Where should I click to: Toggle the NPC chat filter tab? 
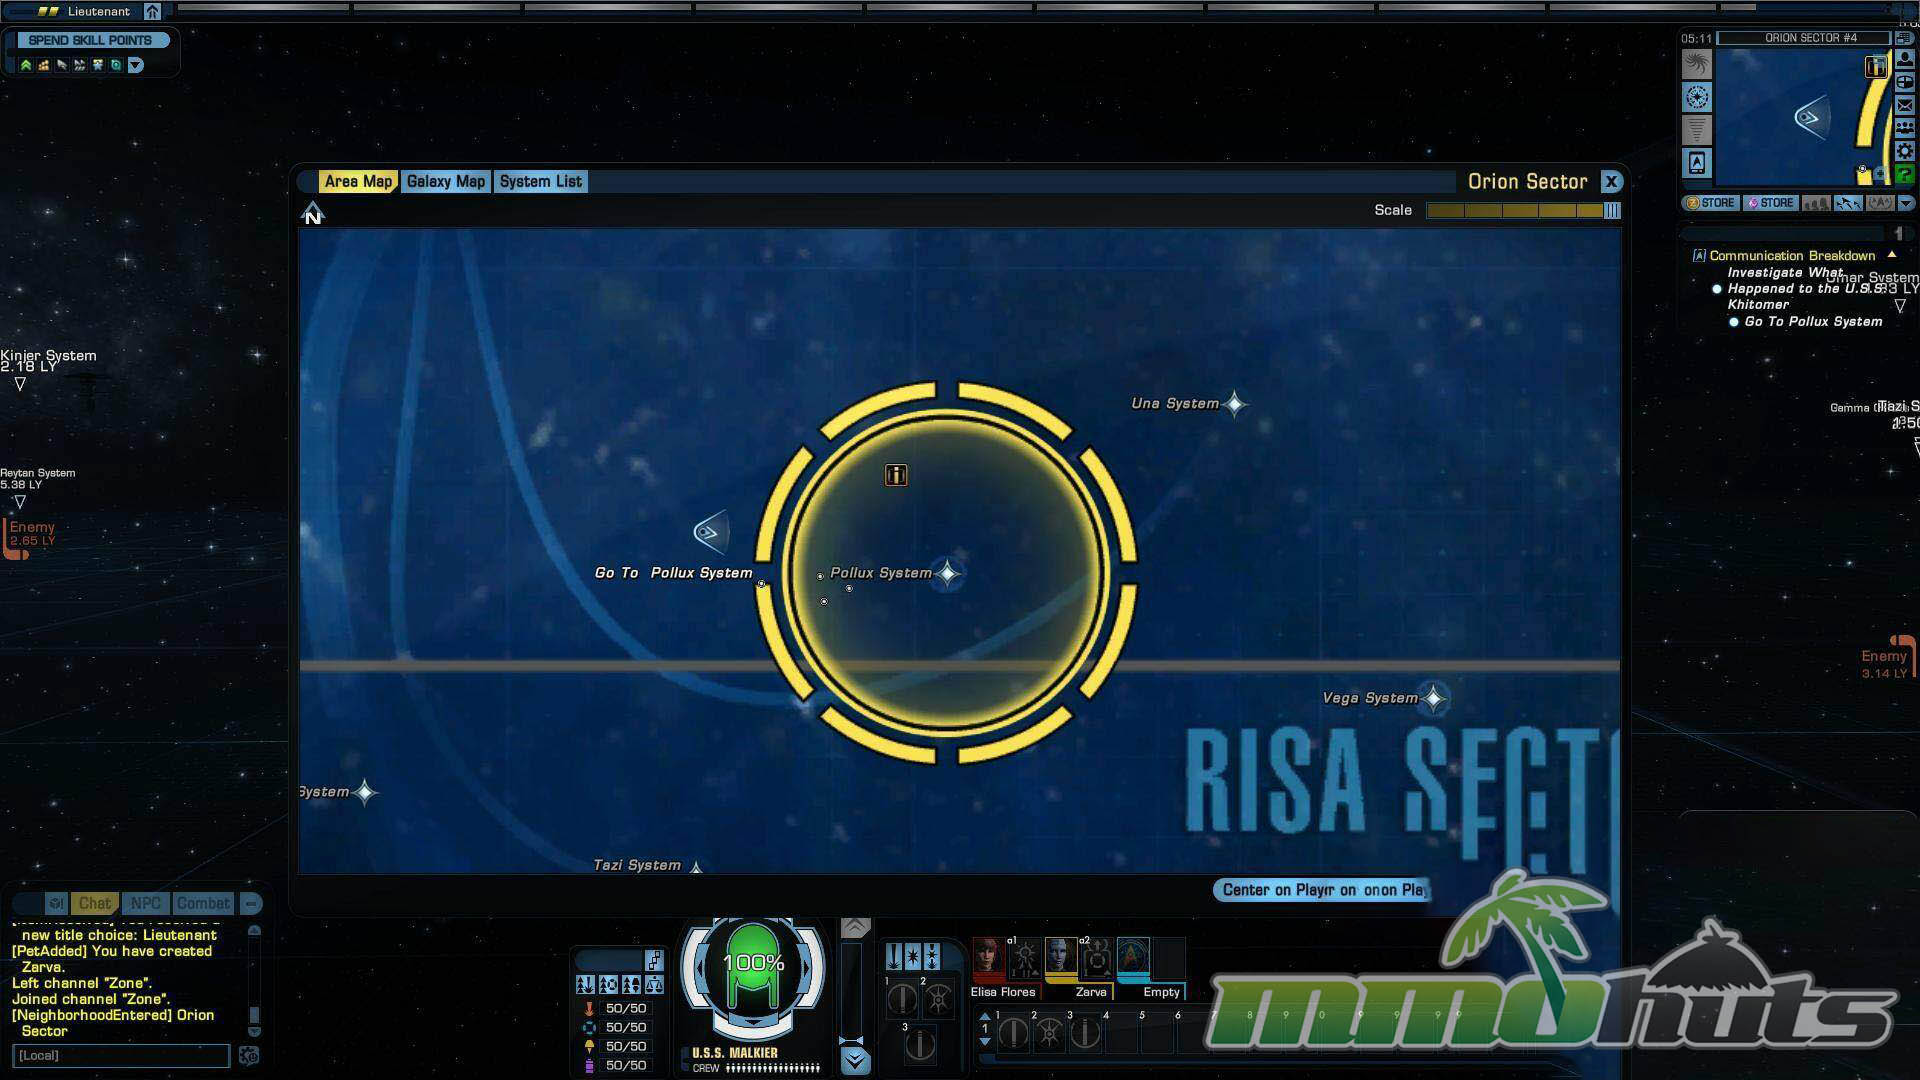[x=145, y=903]
